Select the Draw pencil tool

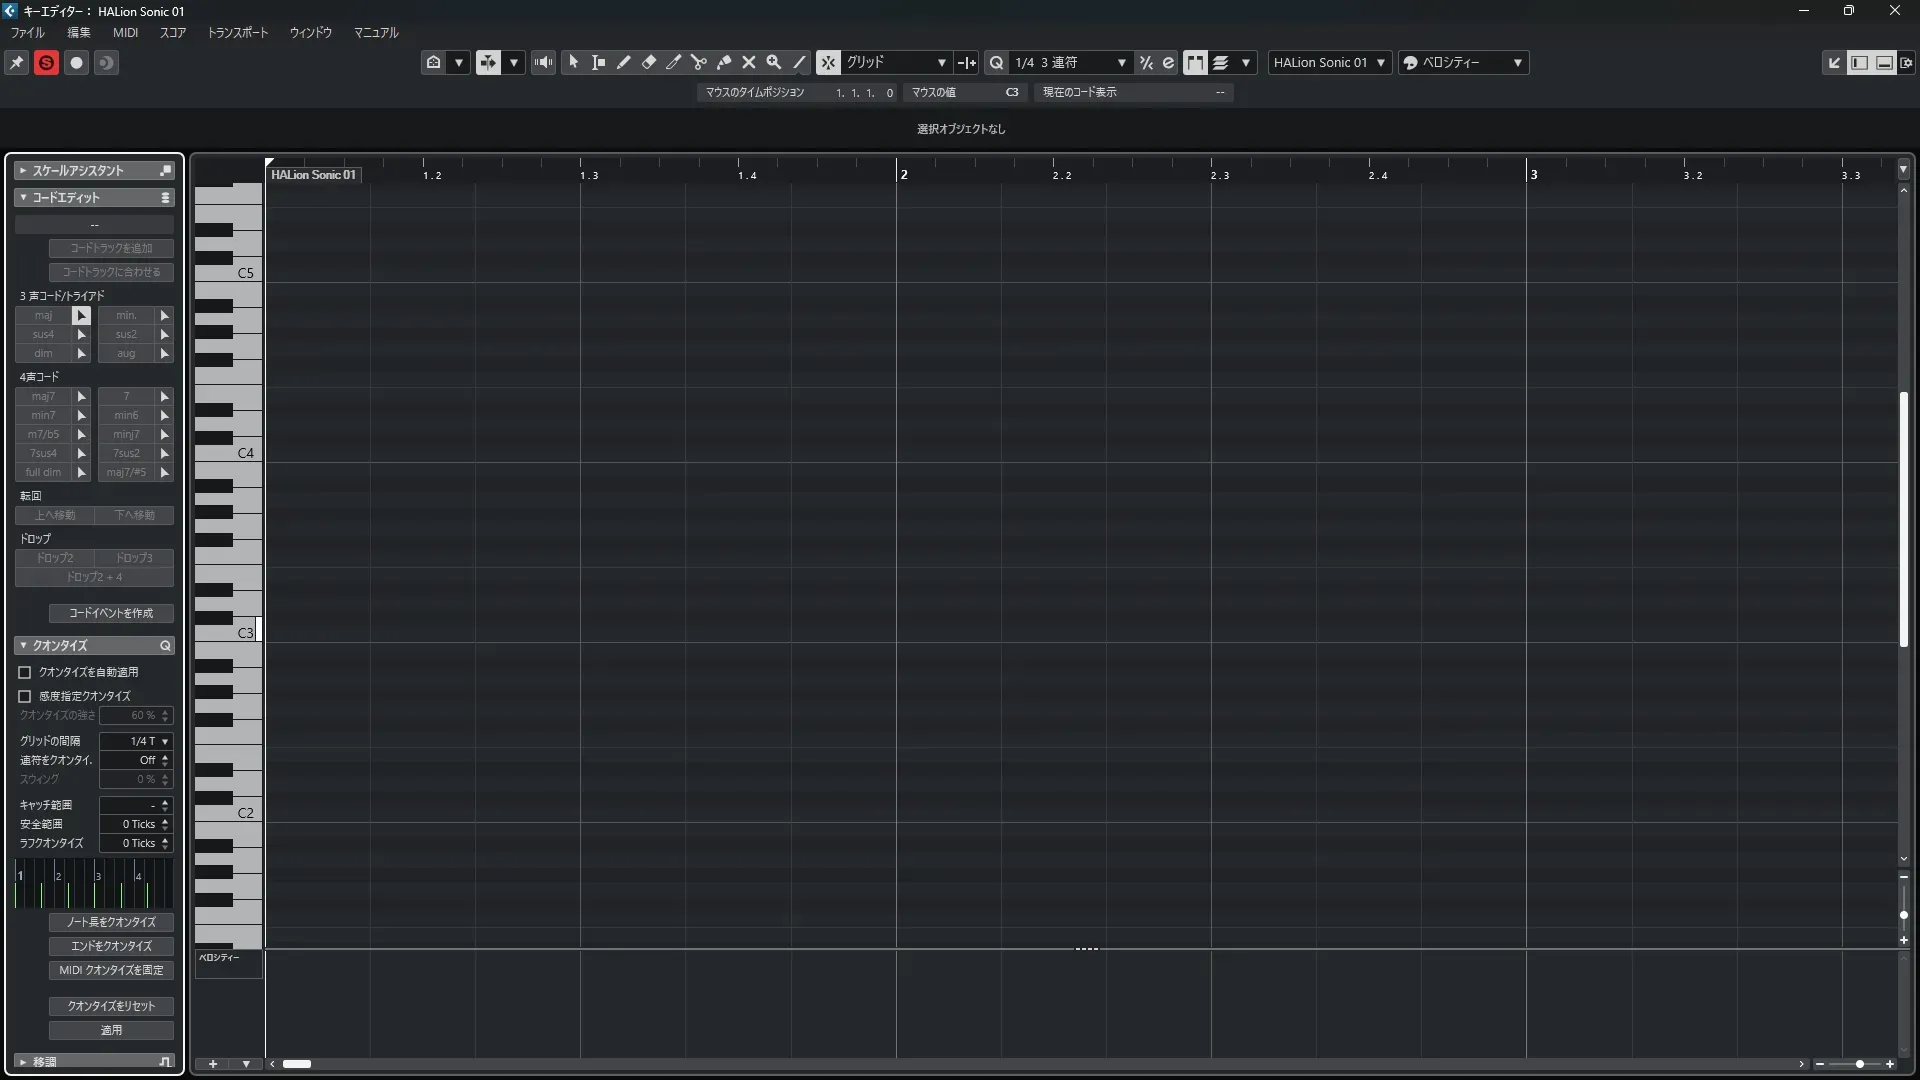(x=623, y=62)
